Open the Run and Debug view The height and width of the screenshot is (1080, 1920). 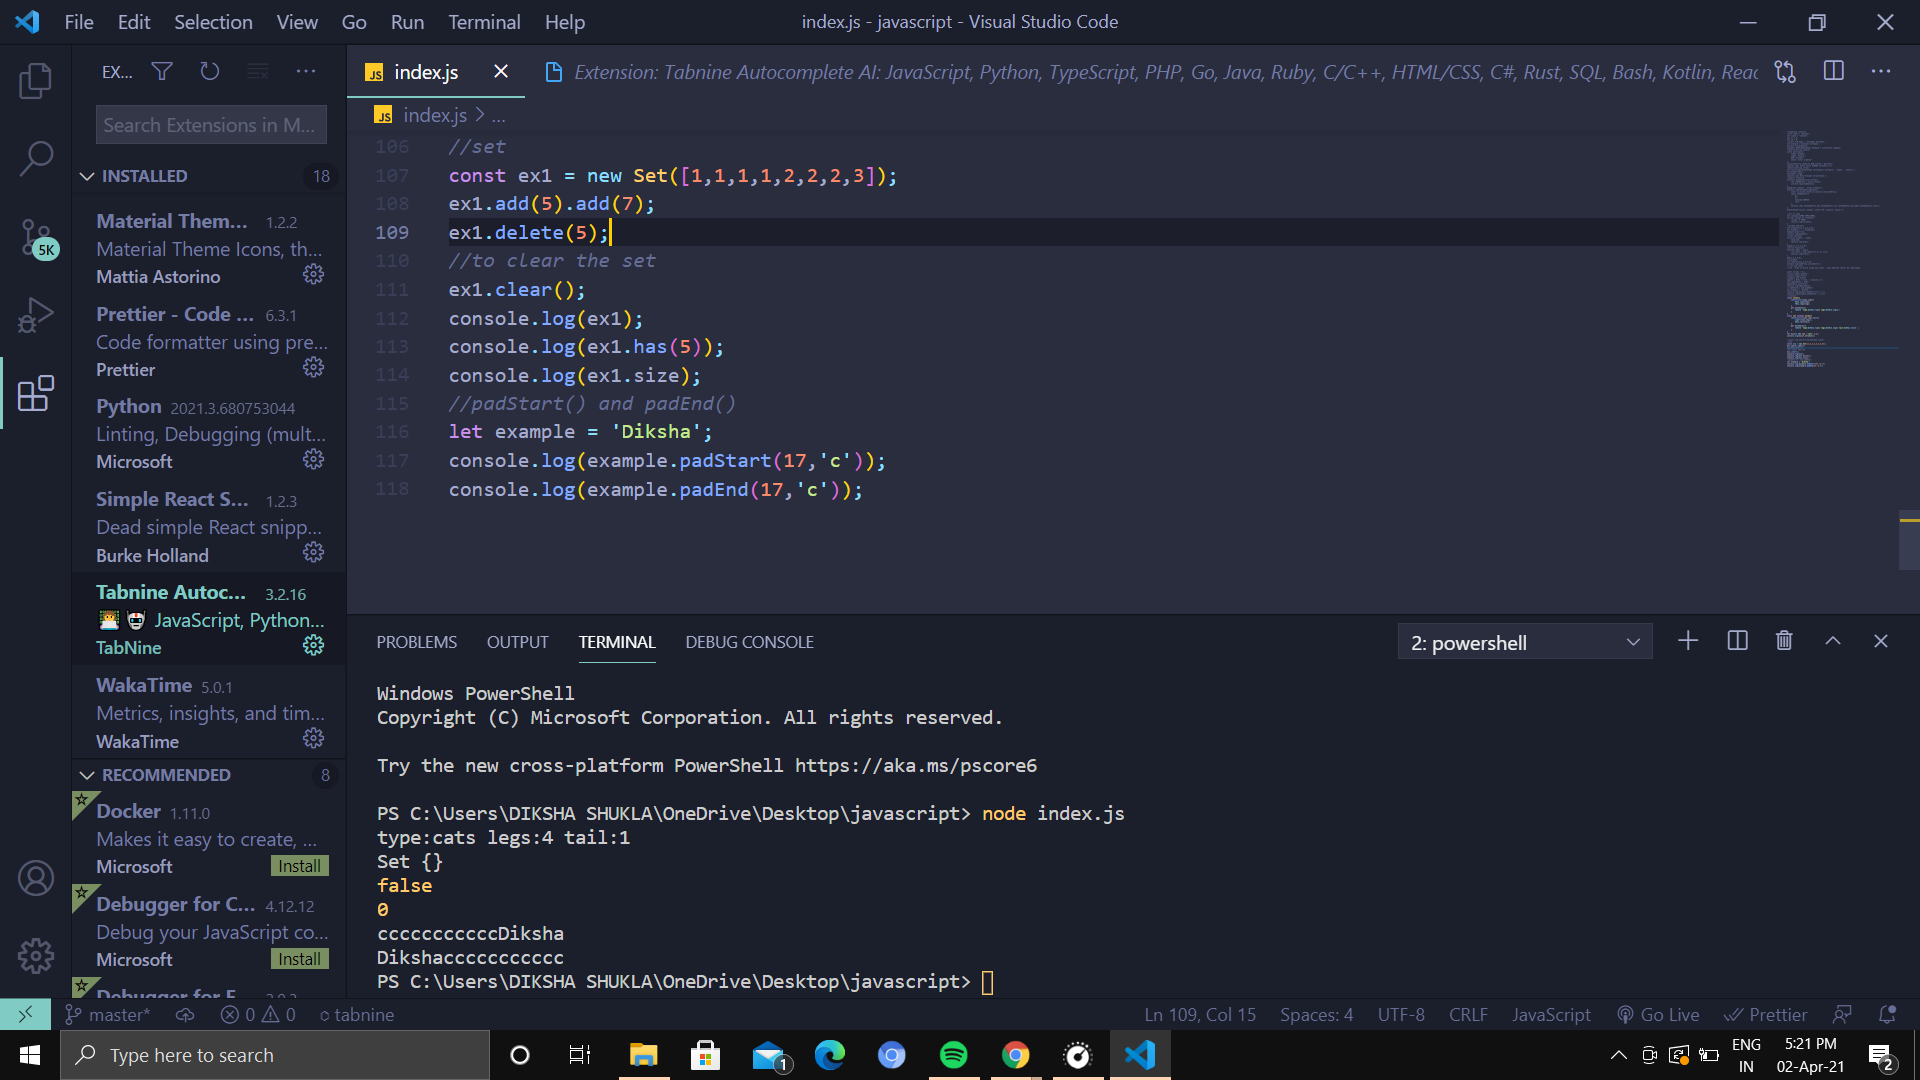pyautogui.click(x=36, y=315)
